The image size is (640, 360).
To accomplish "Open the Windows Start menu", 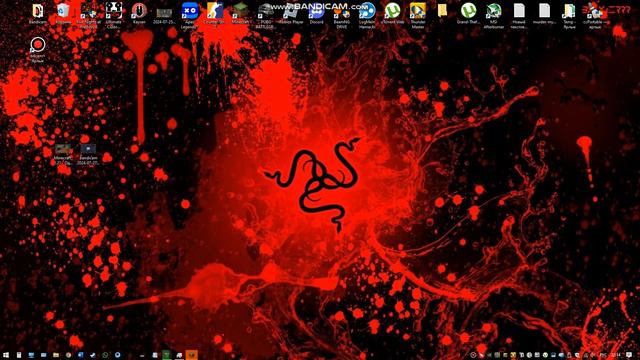I will pyautogui.click(x=6, y=356).
